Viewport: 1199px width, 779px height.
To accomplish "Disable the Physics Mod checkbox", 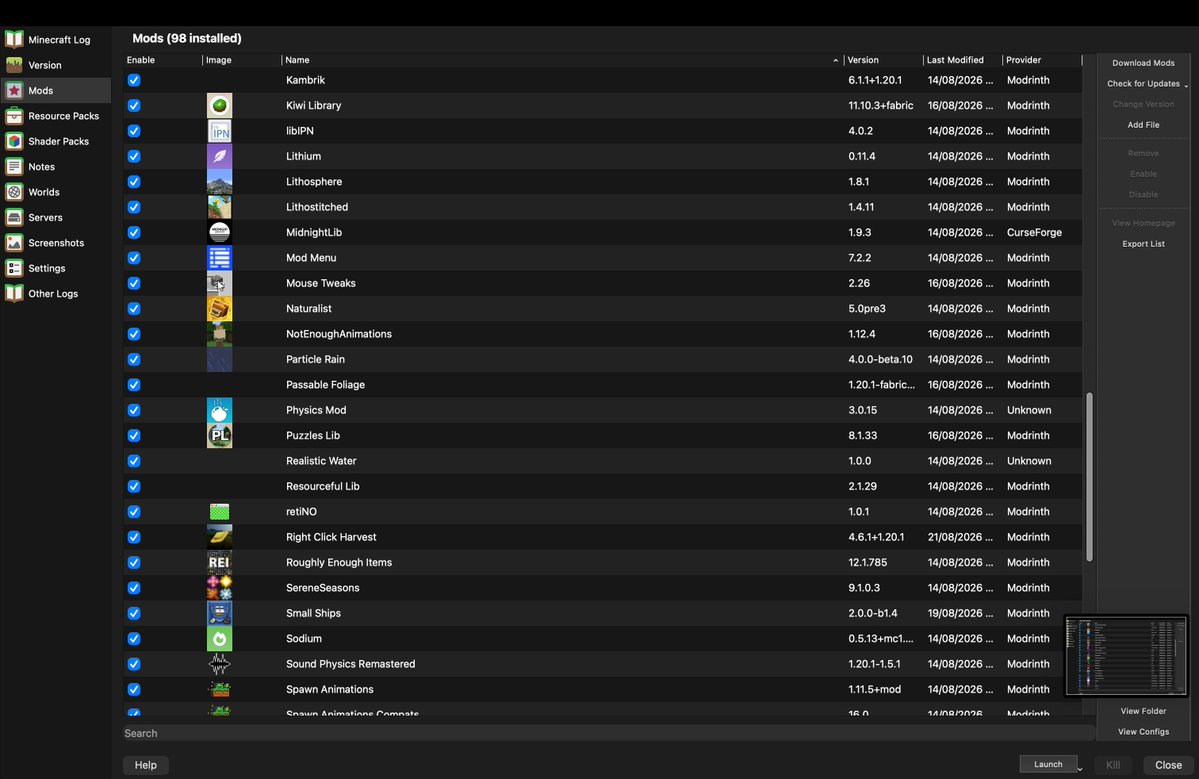I will [134, 410].
